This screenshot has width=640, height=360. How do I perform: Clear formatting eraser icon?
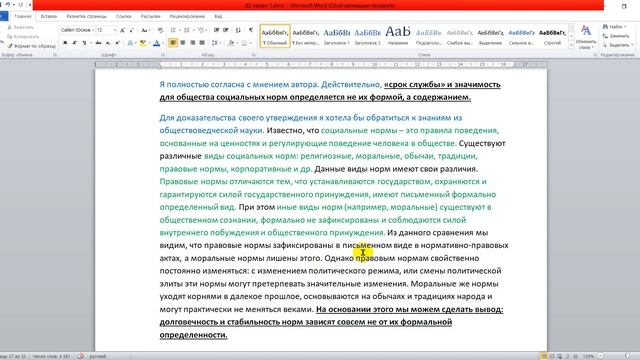[160, 30]
